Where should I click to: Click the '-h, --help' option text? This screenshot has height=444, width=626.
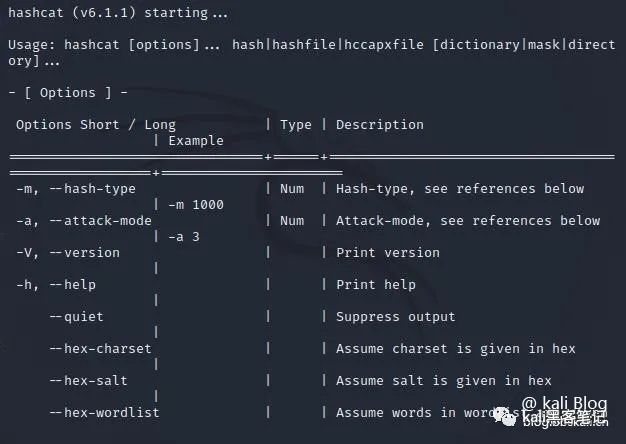point(56,285)
